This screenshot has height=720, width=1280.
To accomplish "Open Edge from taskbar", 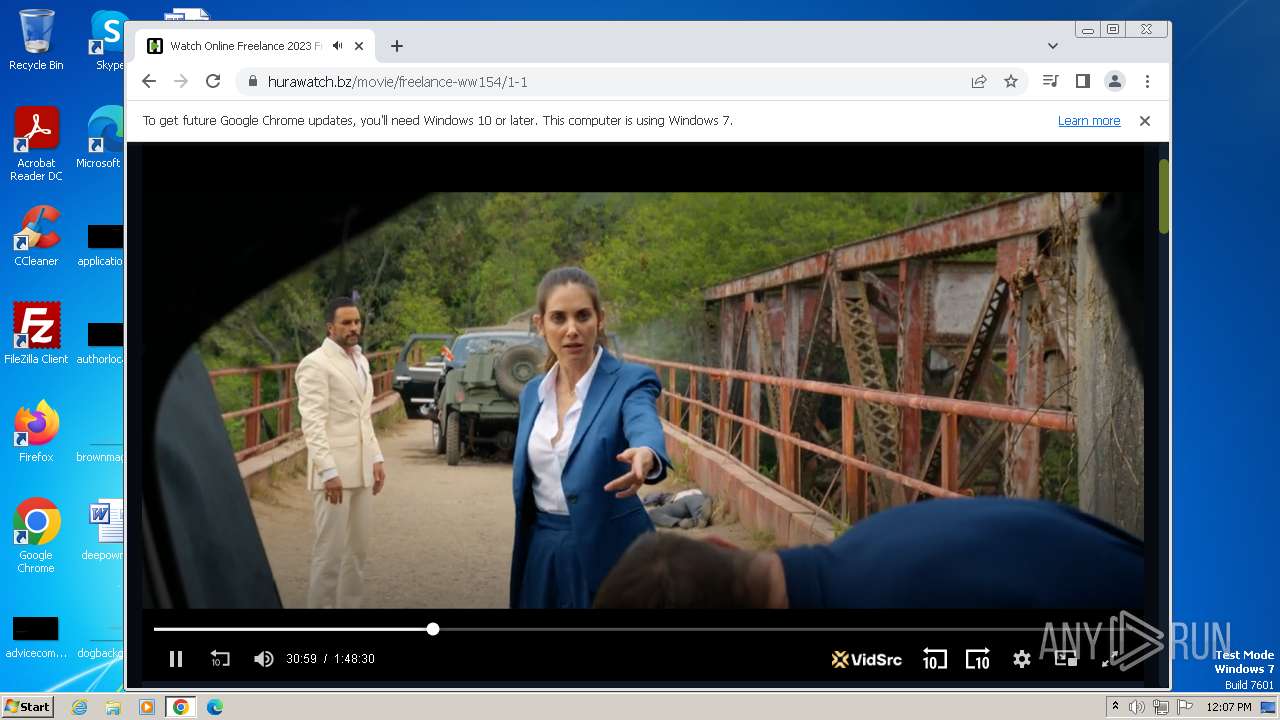I will pos(214,707).
